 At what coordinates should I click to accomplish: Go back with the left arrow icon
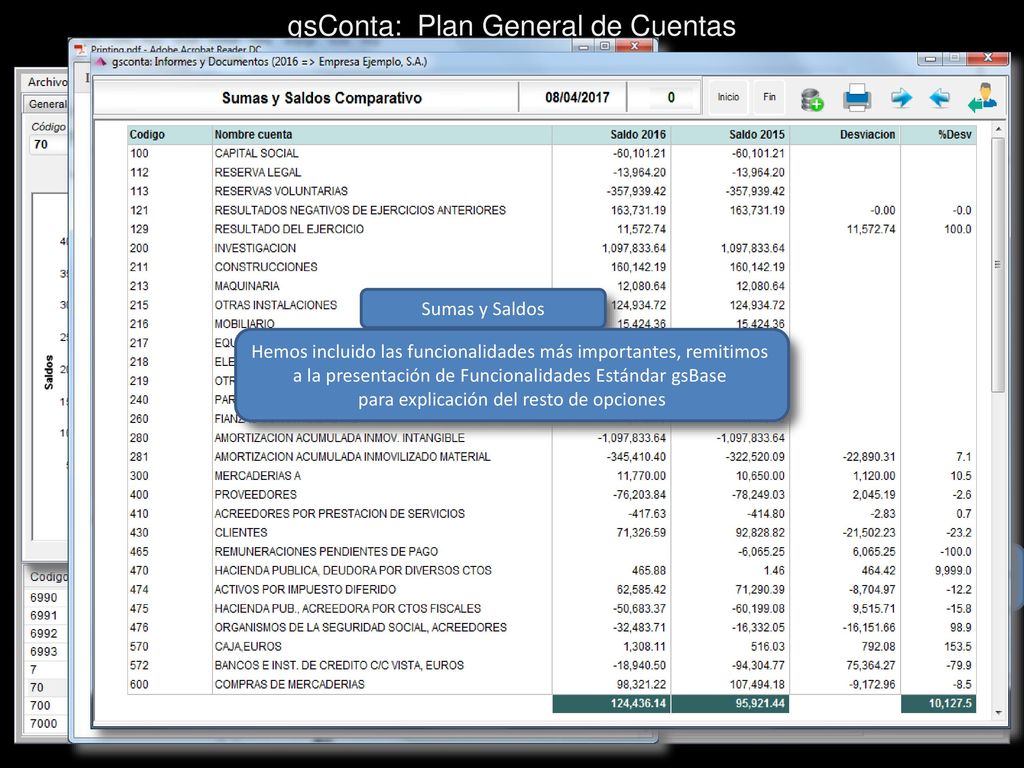click(939, 98)
